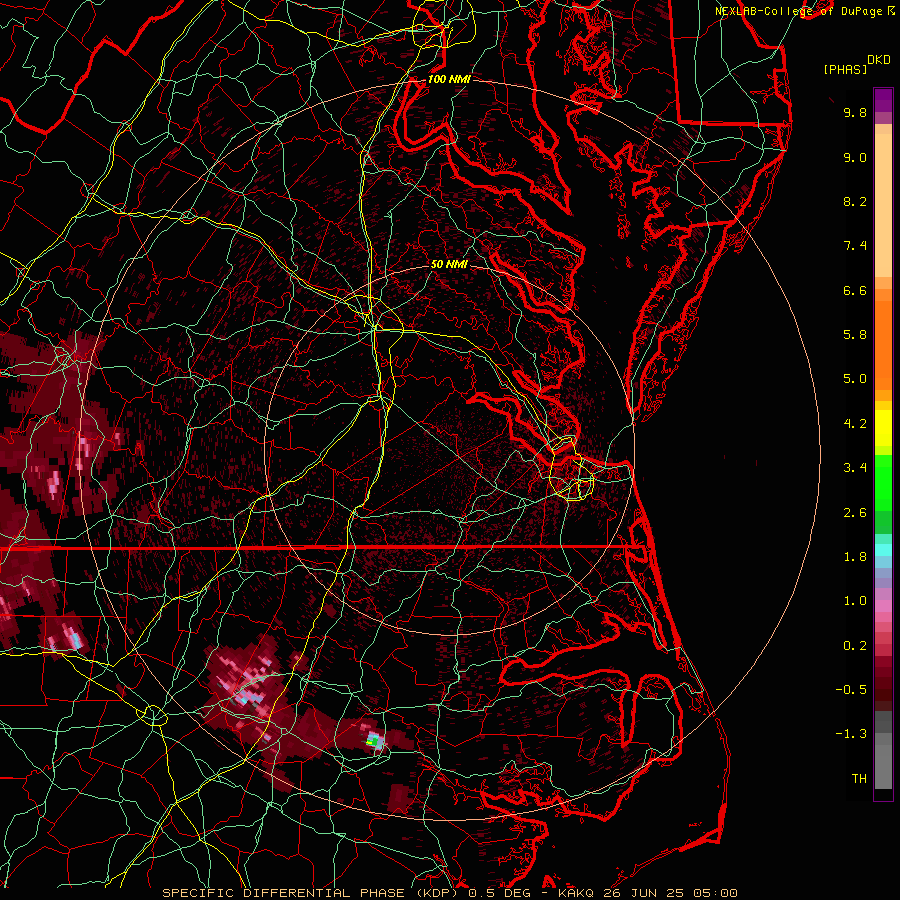Viewport: 900px width, 900px height.
Task: Select the purple band atop the color scale
Action: (883, 100)
